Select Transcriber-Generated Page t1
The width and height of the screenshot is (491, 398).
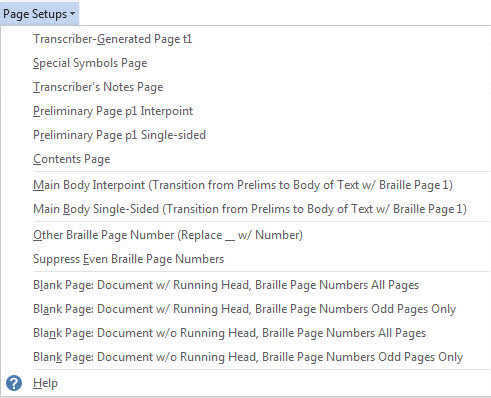113,39
